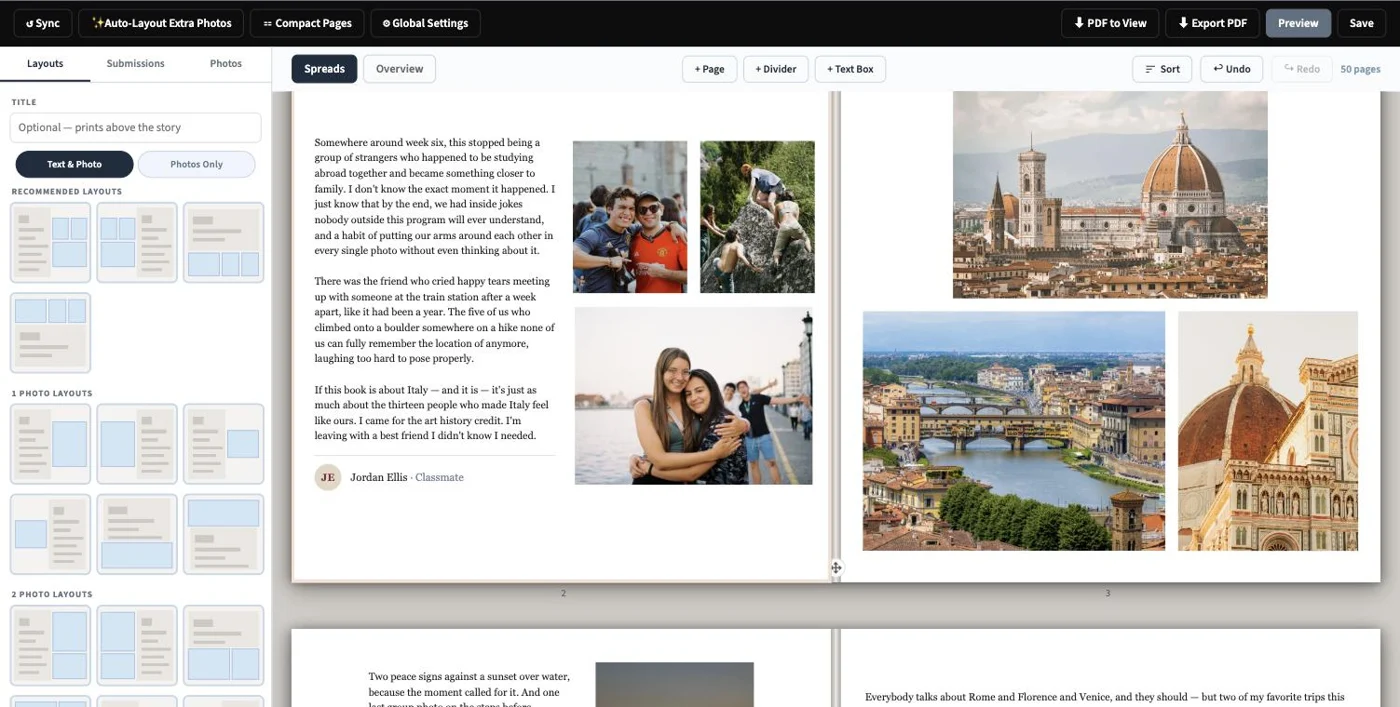1400x707 pixels.
Task: Click the Redo button
Action: click(1302, 69)
